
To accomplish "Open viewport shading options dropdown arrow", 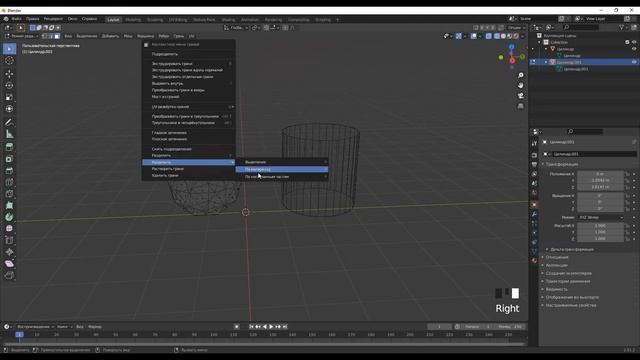I will (522, 36).
